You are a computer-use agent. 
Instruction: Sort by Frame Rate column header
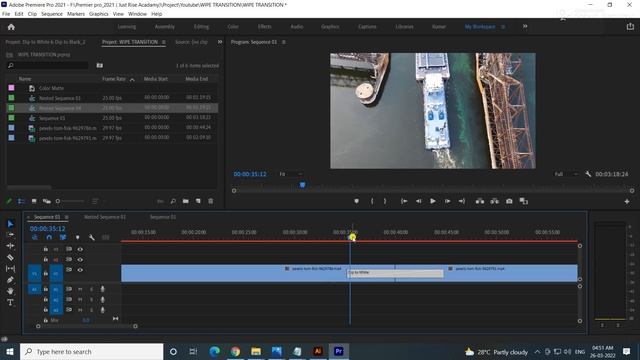[x=114, y=79]
